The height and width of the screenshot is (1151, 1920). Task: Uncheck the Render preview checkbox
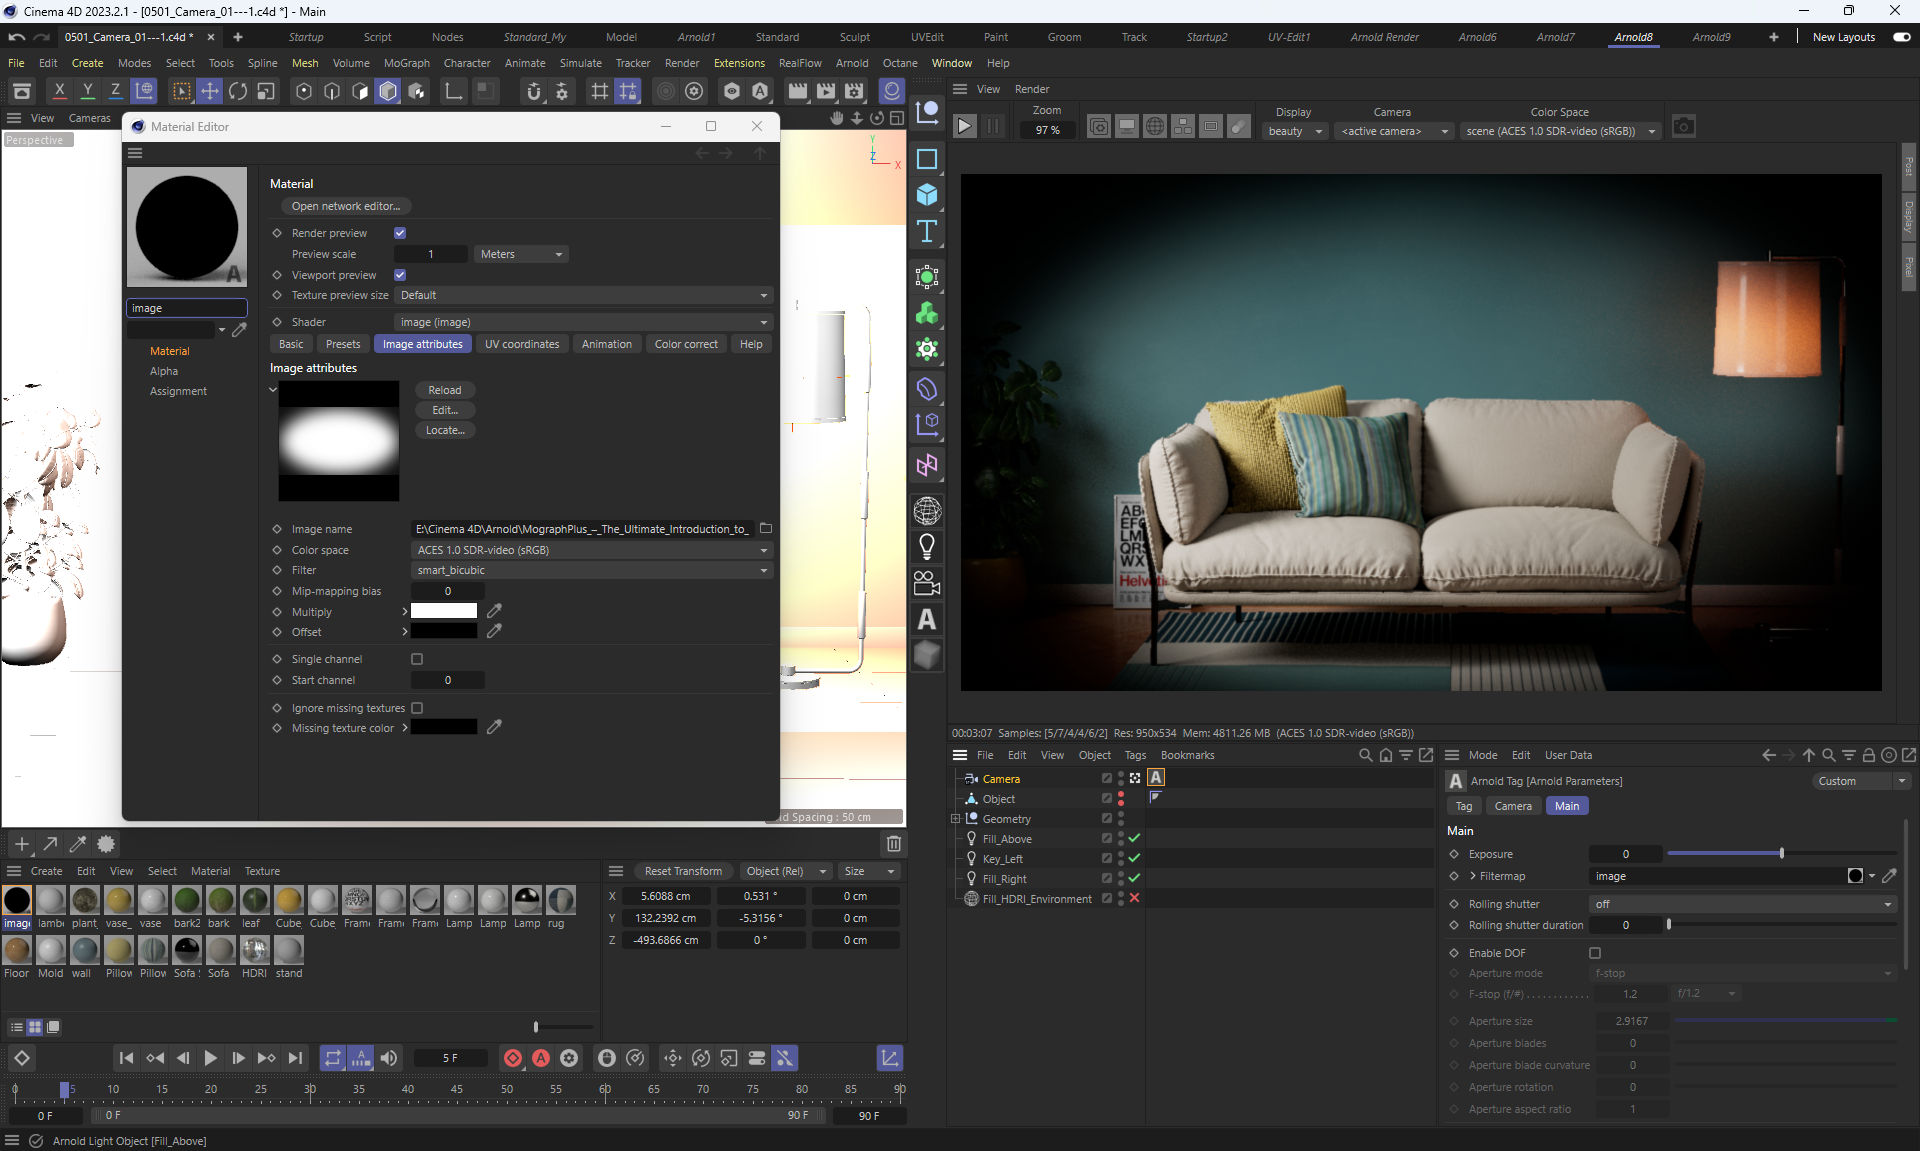pyautogui.click(x=400, y=233)
